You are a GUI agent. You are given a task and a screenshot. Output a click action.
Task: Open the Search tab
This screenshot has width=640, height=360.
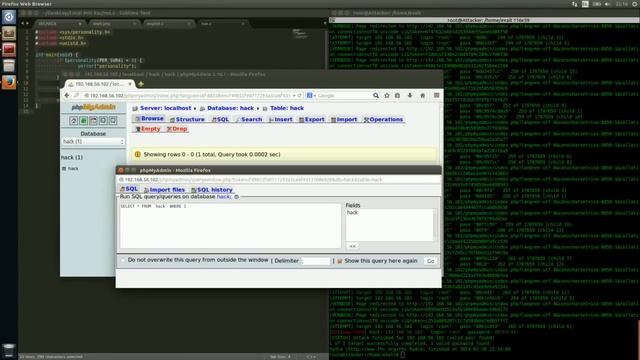click(248, 119)
